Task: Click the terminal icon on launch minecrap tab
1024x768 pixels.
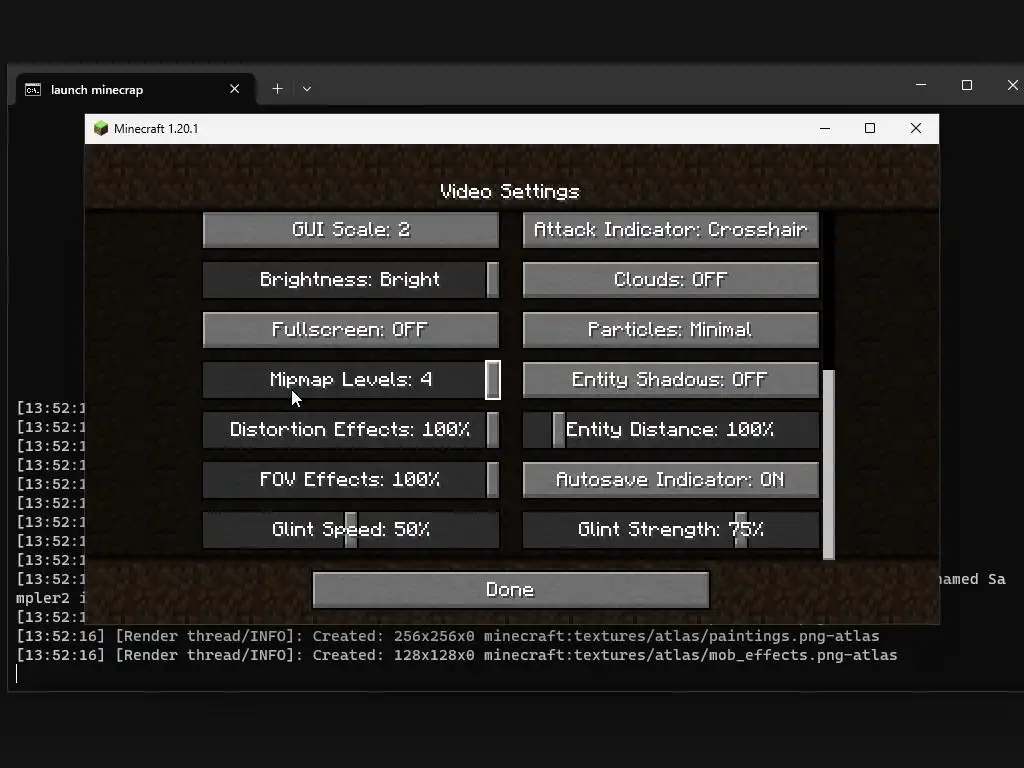Action: 33,89
